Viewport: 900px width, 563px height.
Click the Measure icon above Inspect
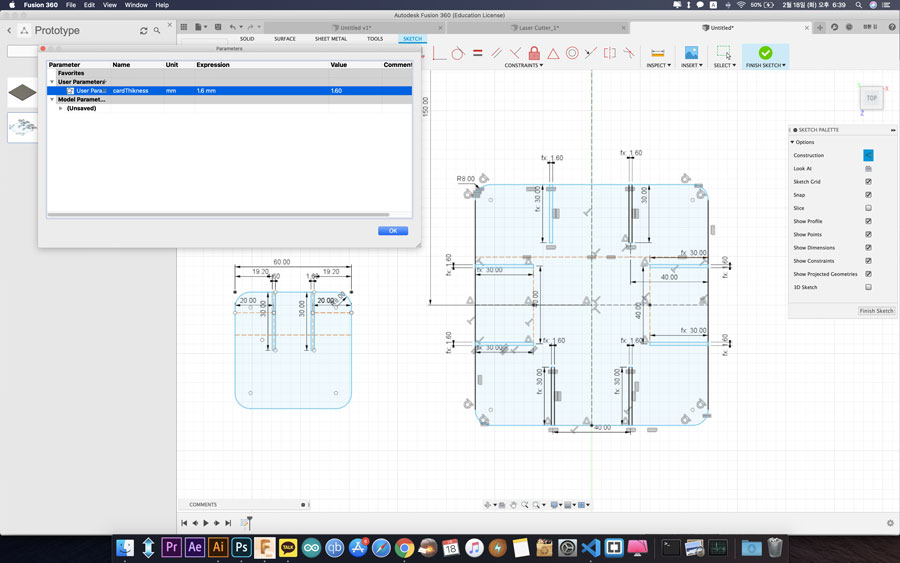tap(657, 52)
